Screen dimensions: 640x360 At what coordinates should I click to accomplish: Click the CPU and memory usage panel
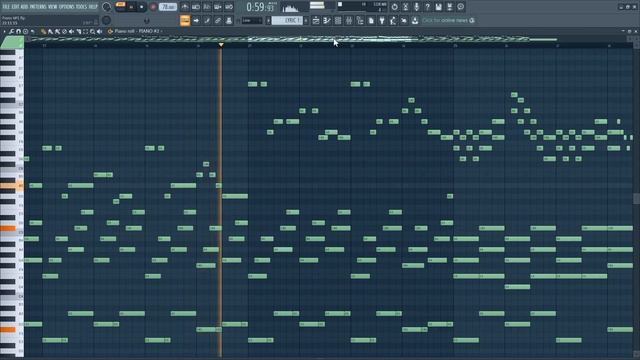362,7
